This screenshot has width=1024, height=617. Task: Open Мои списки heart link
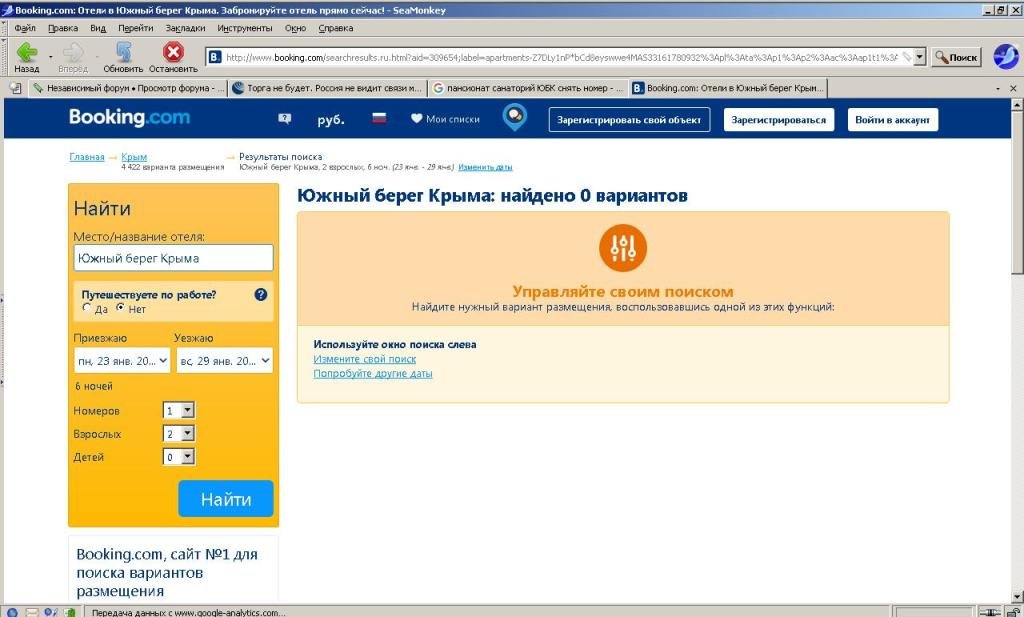pyautogui.click(x=445, y=119)
